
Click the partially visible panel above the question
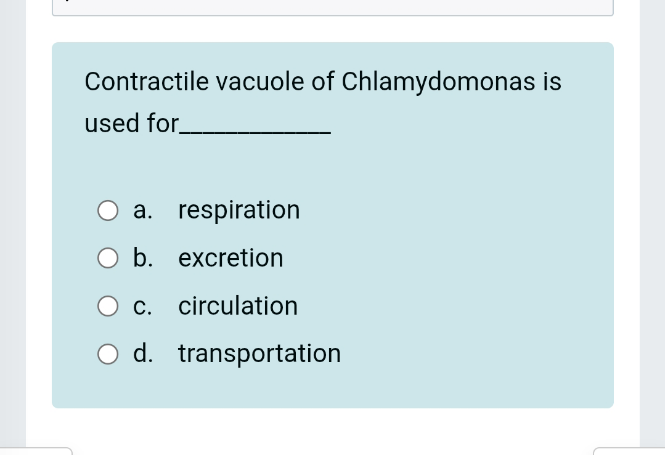tap(332, 7)
